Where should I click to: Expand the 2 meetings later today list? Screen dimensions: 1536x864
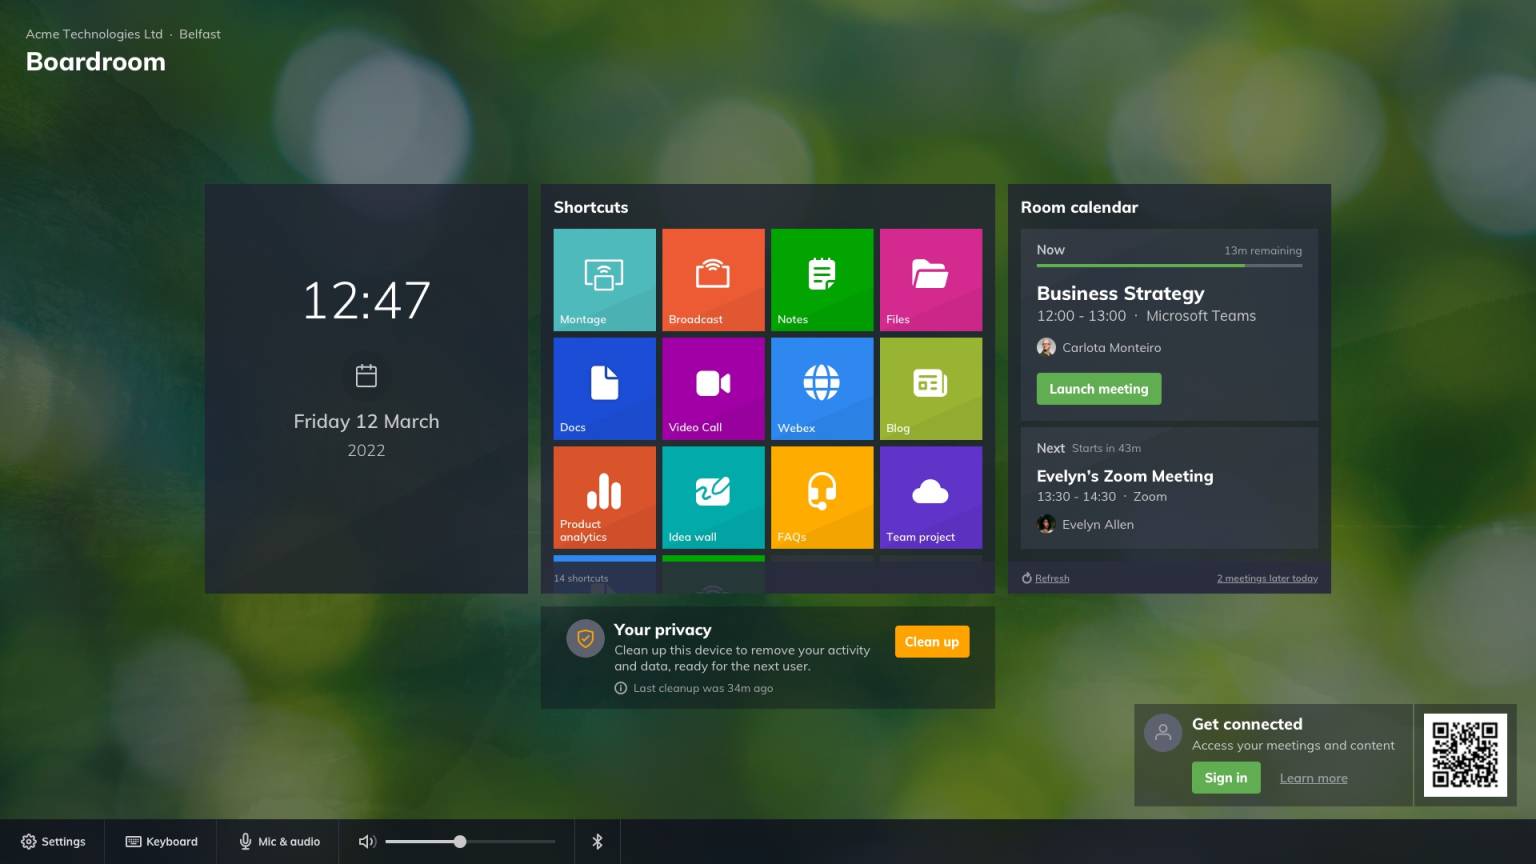click(1266, 578)
